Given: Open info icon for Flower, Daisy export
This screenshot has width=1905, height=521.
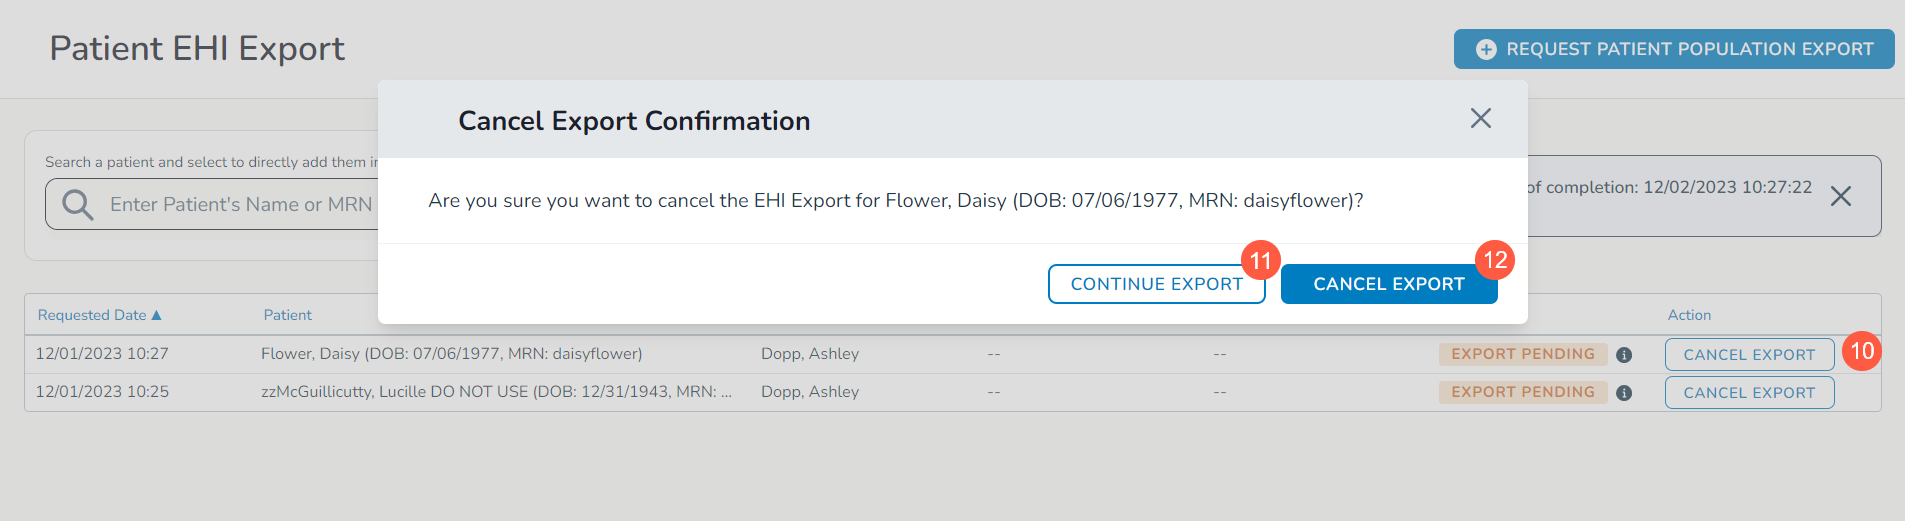Looking at the screenshot, I should pyautogui.click(x=1624, y=355).
